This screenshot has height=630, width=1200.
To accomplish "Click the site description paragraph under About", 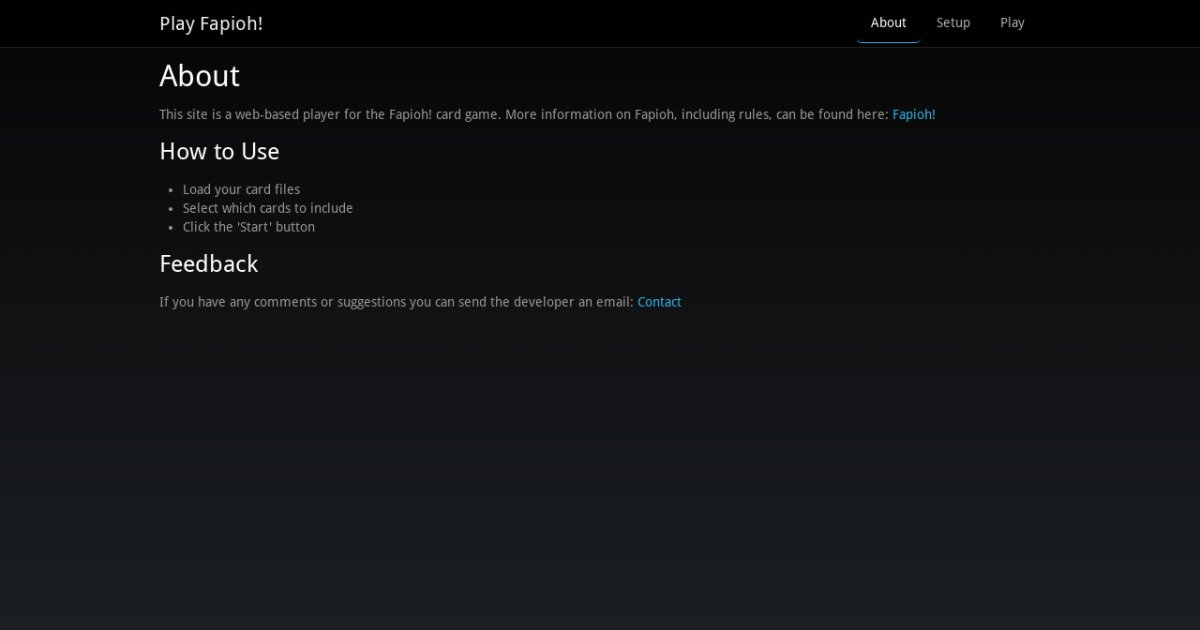I will click(x=520, y=115).
